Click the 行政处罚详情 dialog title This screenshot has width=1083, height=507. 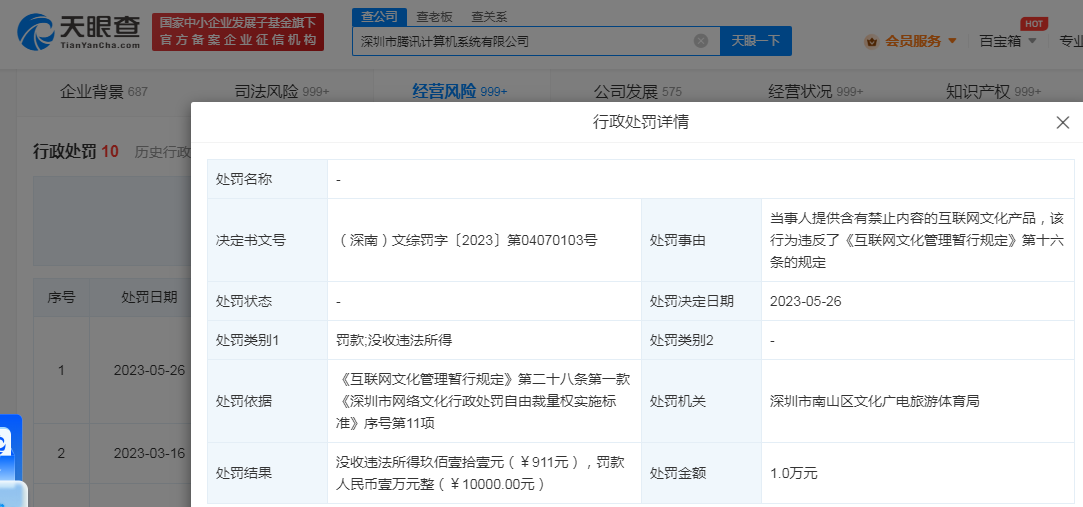point(640,123)
